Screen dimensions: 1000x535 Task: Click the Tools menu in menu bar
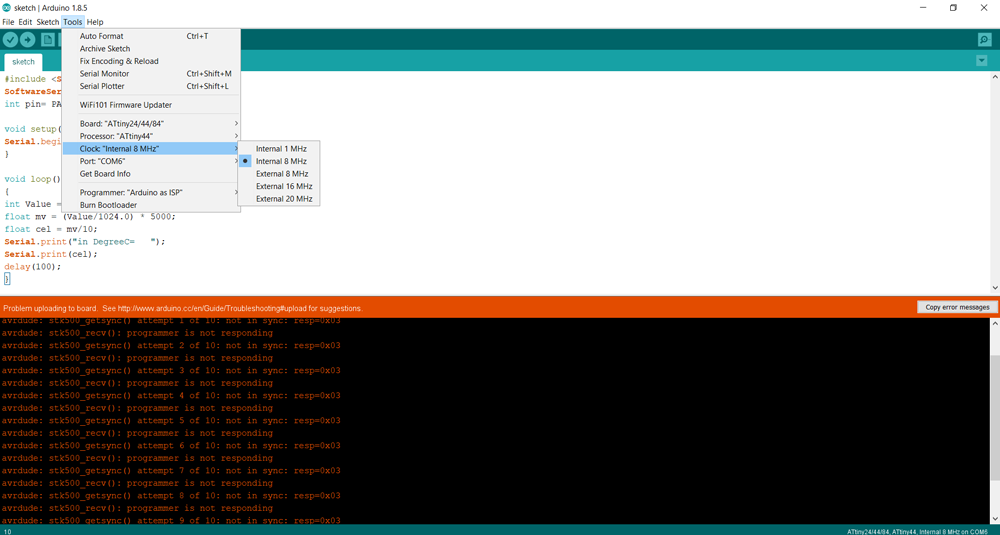[x=73, y=22]
